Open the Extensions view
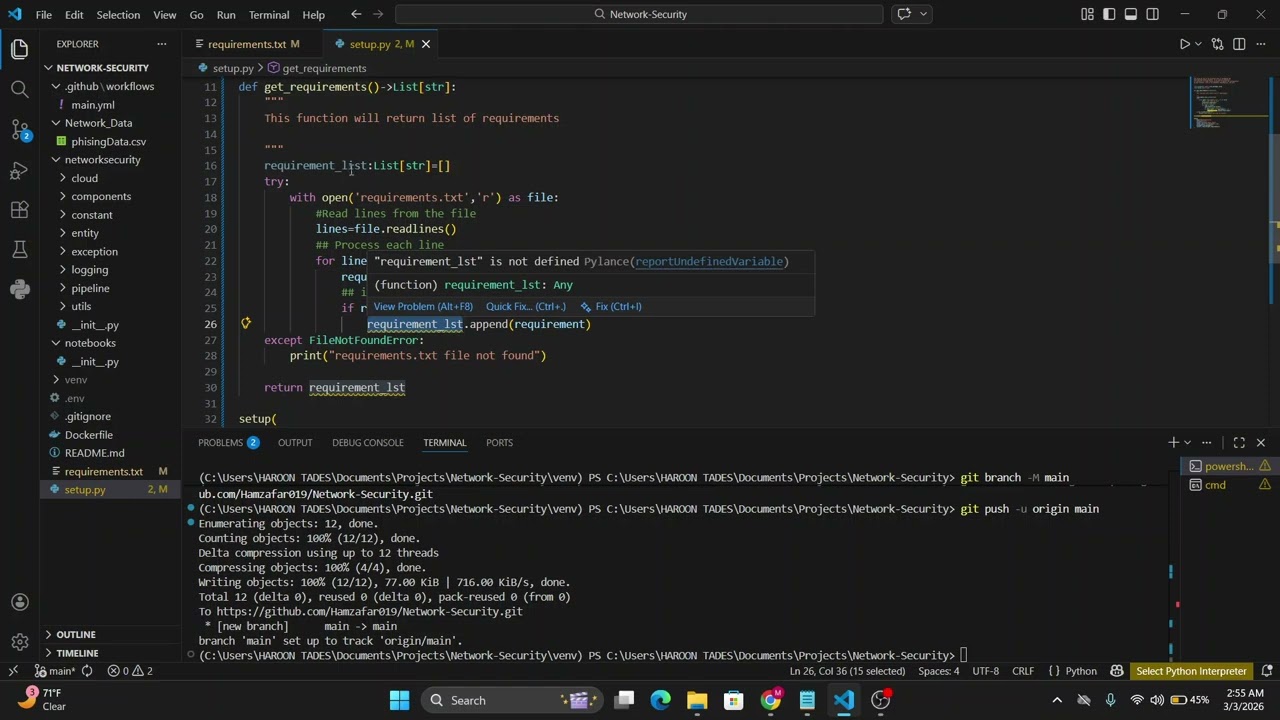This screenshot has width=1280, height=720. pos(19,210)
